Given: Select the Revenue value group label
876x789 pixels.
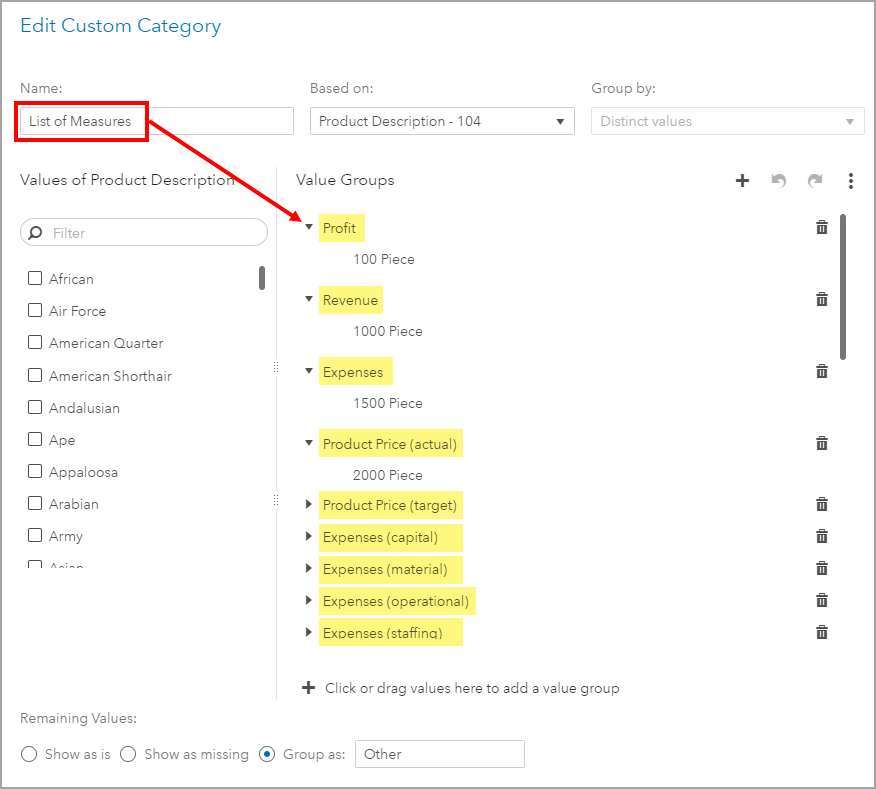Looking at the screenshot, I should pos(350,300).
